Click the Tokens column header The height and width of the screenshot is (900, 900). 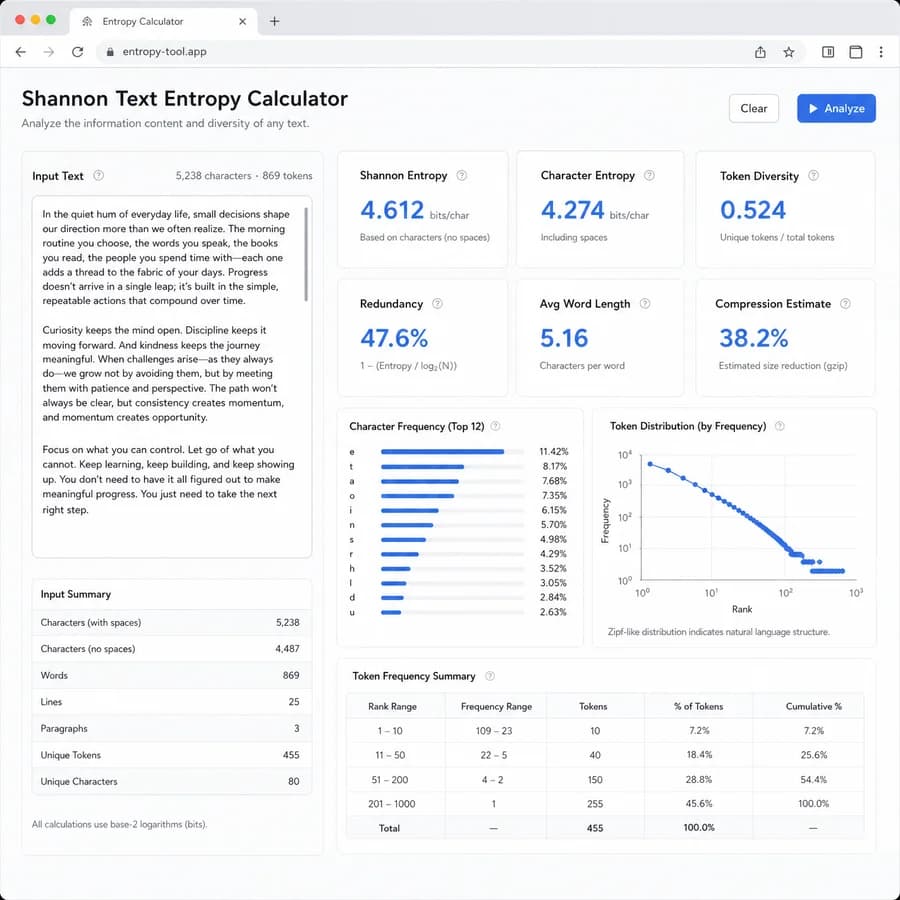593,706
